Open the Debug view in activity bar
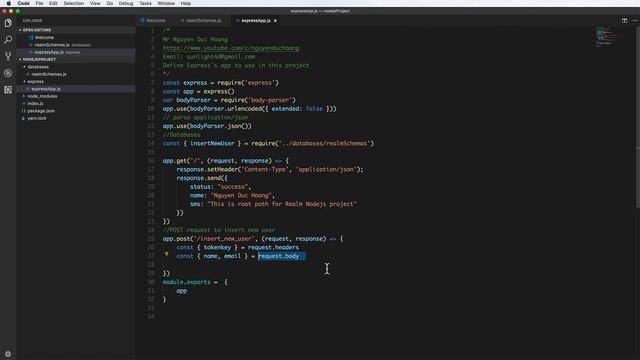 tap(8, 73)
